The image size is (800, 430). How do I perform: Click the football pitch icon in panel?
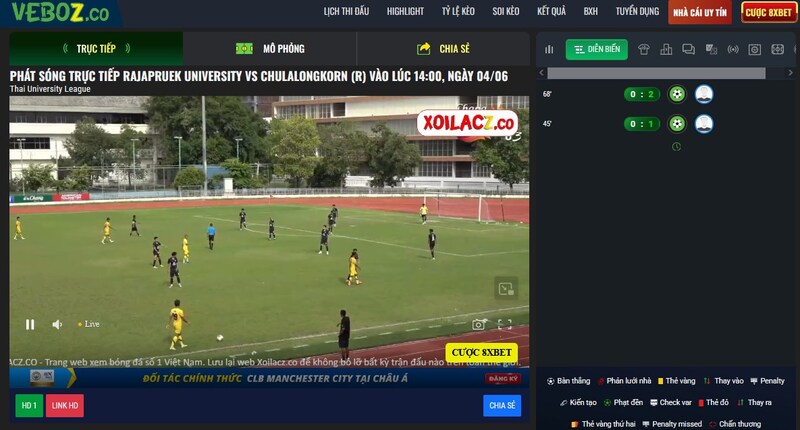coord(778,49)
